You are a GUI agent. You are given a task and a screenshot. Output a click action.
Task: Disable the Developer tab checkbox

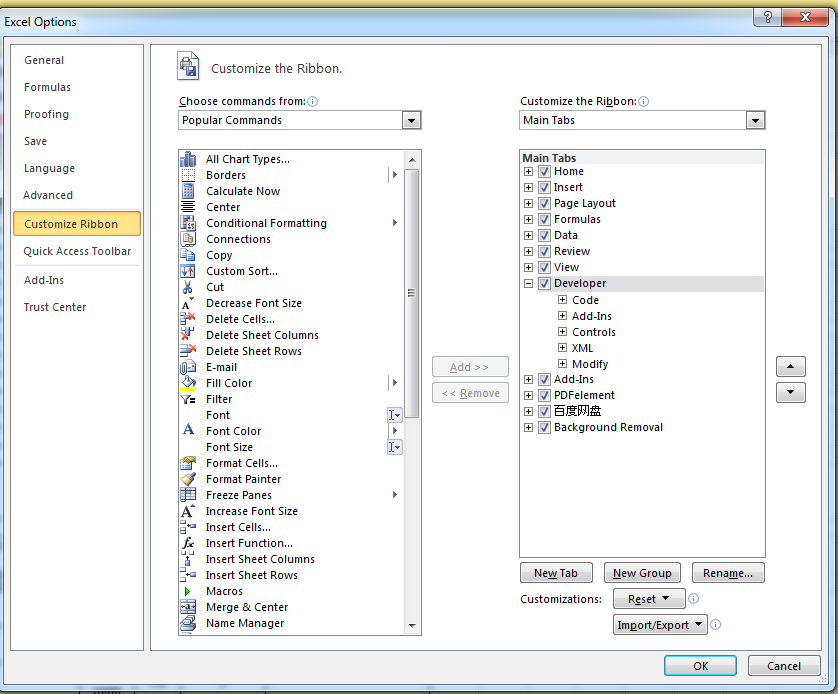(544, 284)
